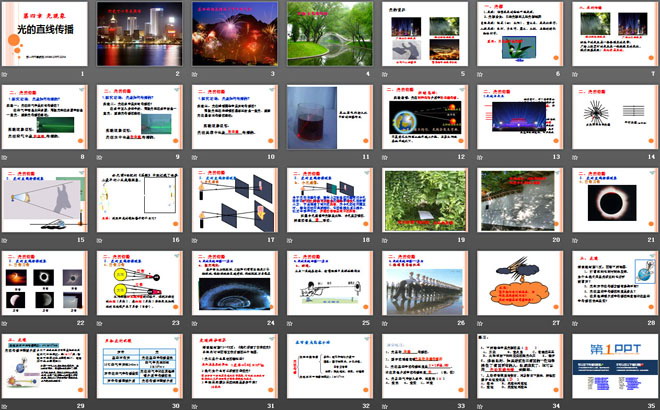Image resolution: width=660 pixels, height=410 pixels.
Task: Select slide 11 with red liquid glass
Action: click(330, 117)
